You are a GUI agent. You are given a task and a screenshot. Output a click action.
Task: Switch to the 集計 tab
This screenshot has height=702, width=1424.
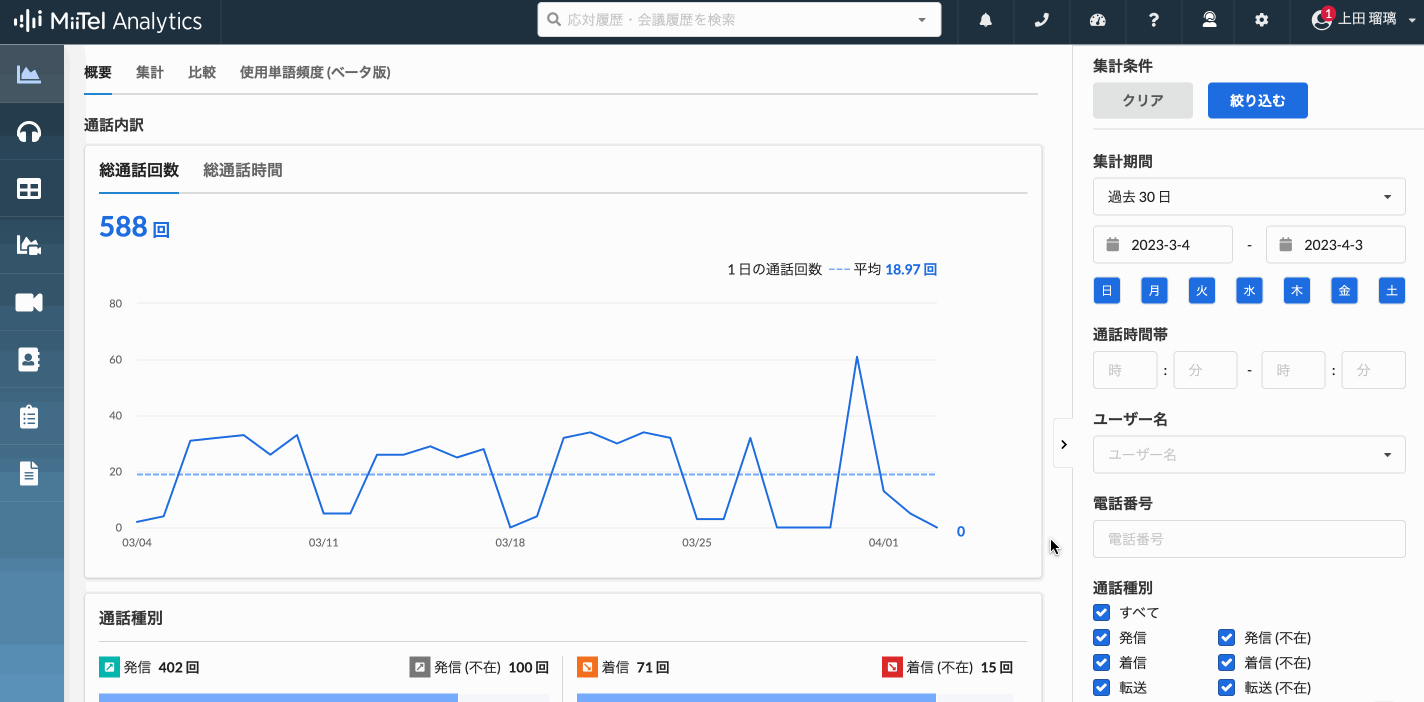point(150,73)
